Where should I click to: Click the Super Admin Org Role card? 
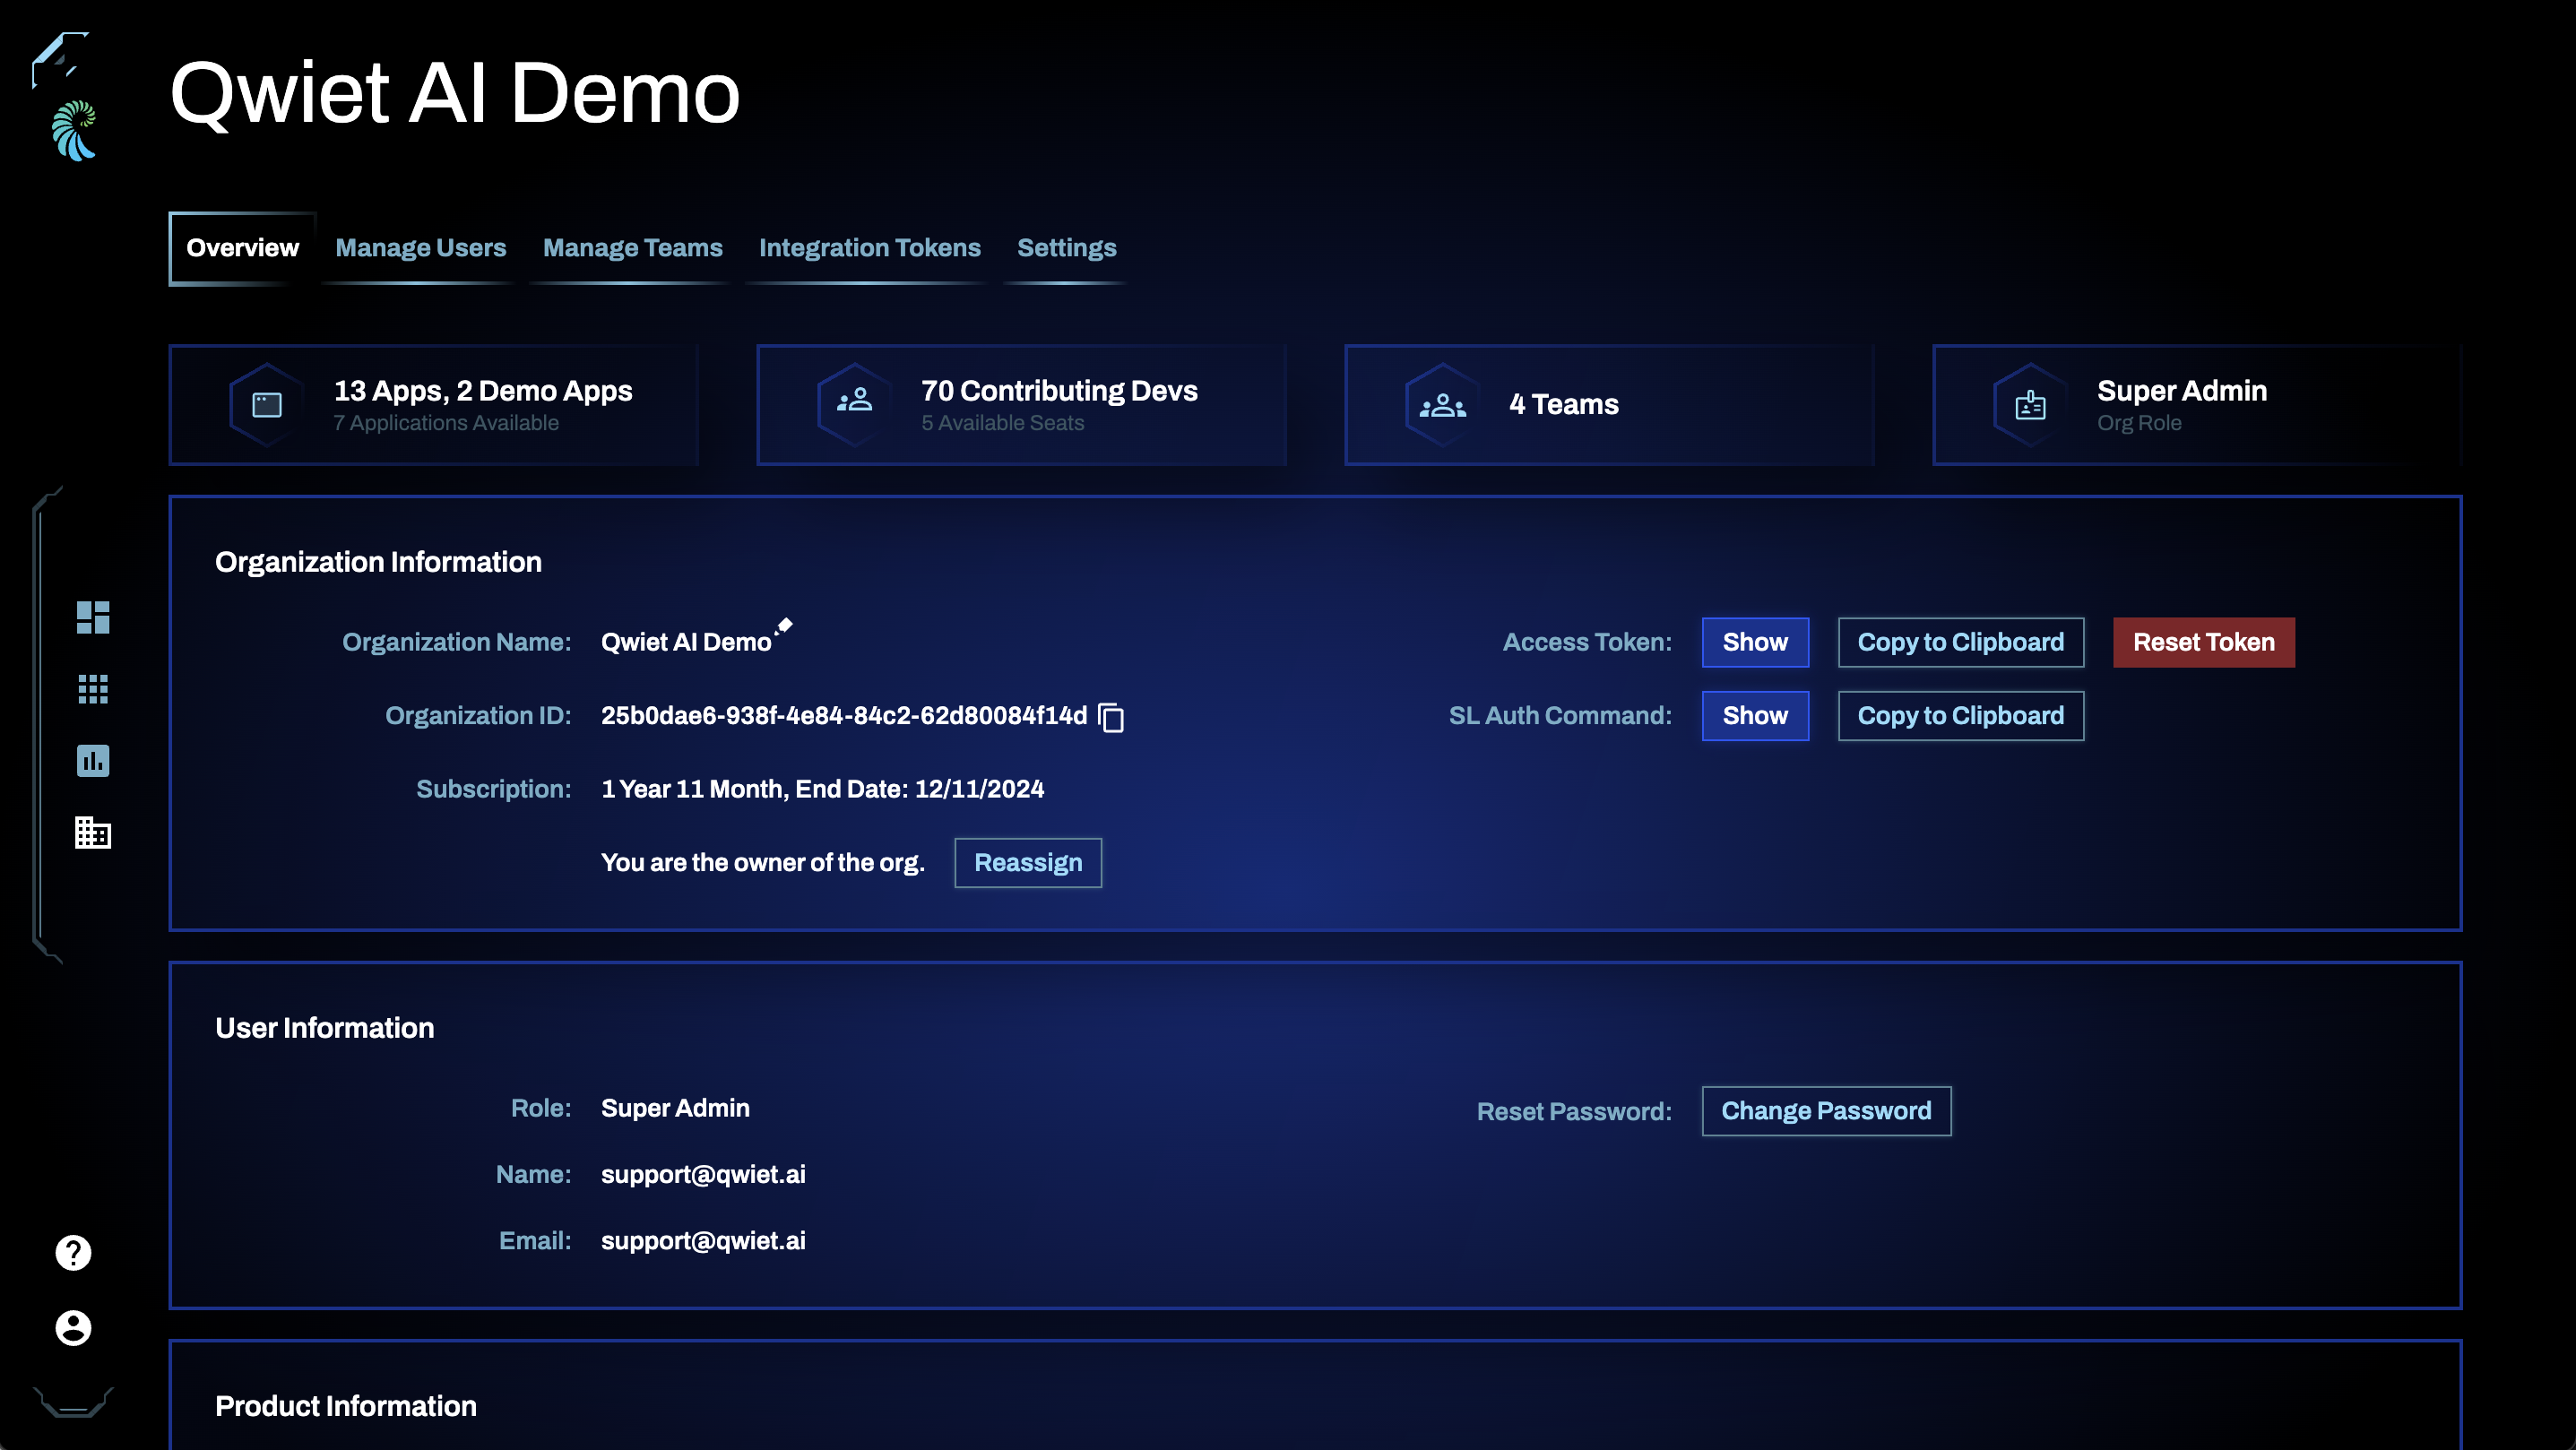coord(2198,405)
